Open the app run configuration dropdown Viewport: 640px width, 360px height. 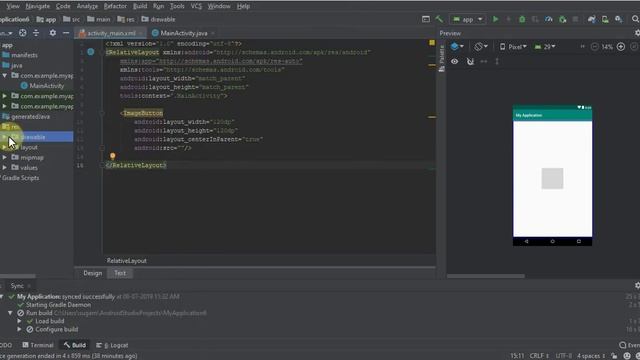(x=468, y=19)
